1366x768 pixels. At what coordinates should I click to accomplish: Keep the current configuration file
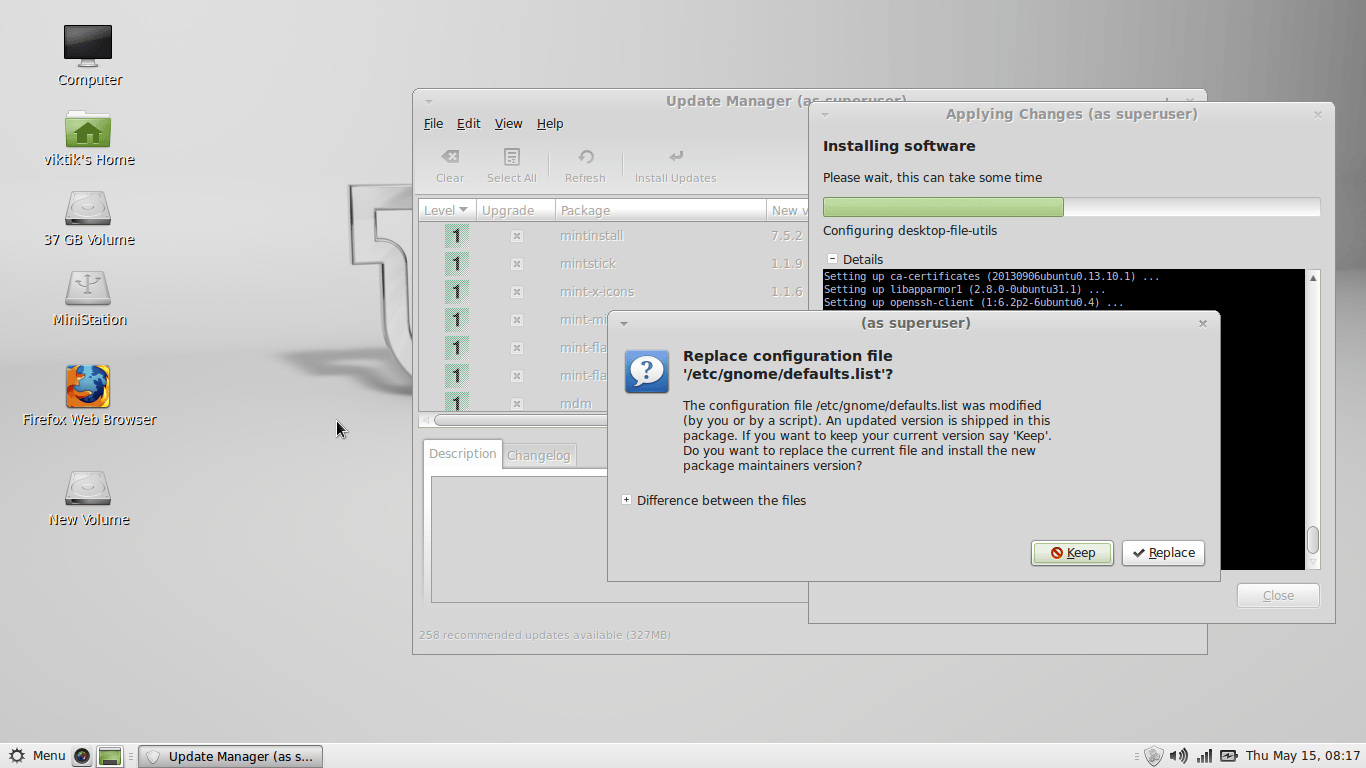point(1072,553)
